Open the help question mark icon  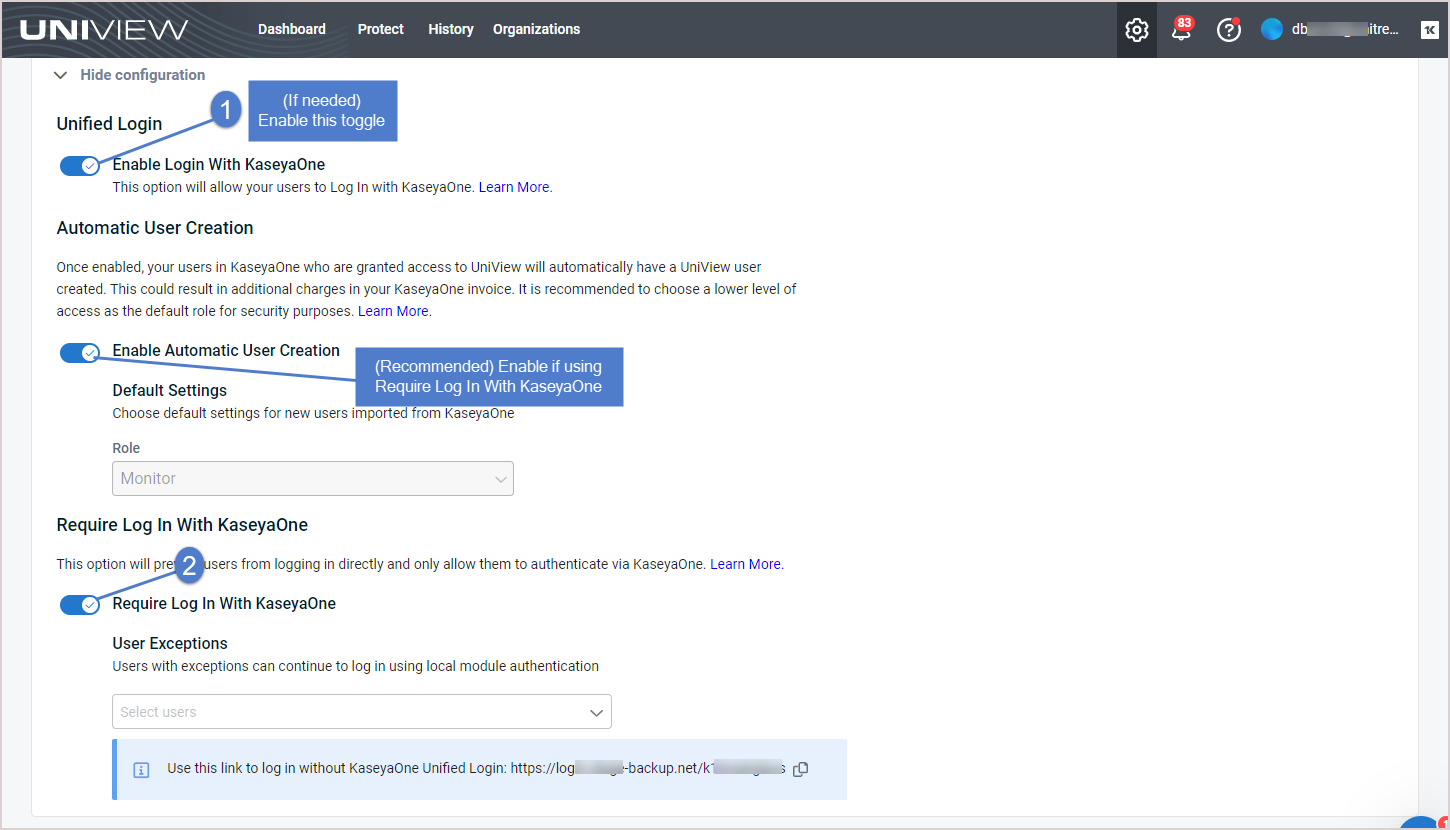coord(1228,30)
